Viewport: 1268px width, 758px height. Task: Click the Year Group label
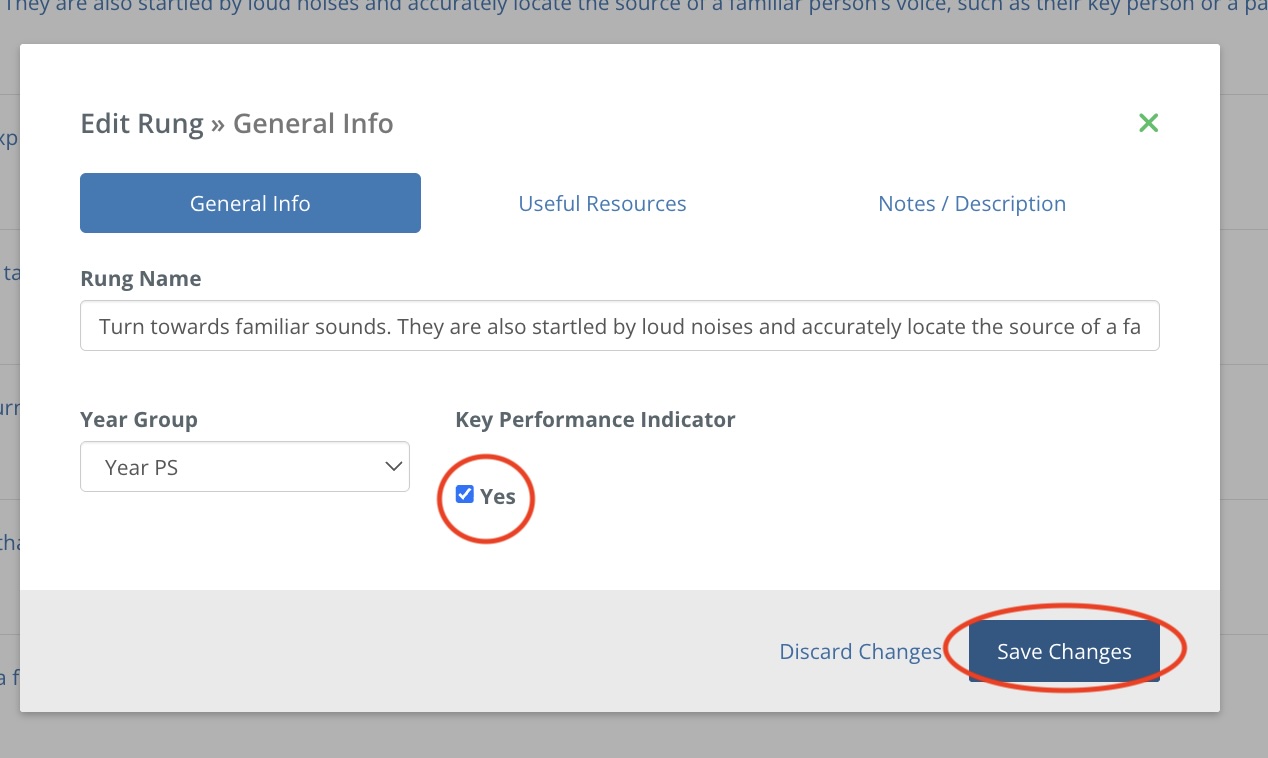[139, 420]
